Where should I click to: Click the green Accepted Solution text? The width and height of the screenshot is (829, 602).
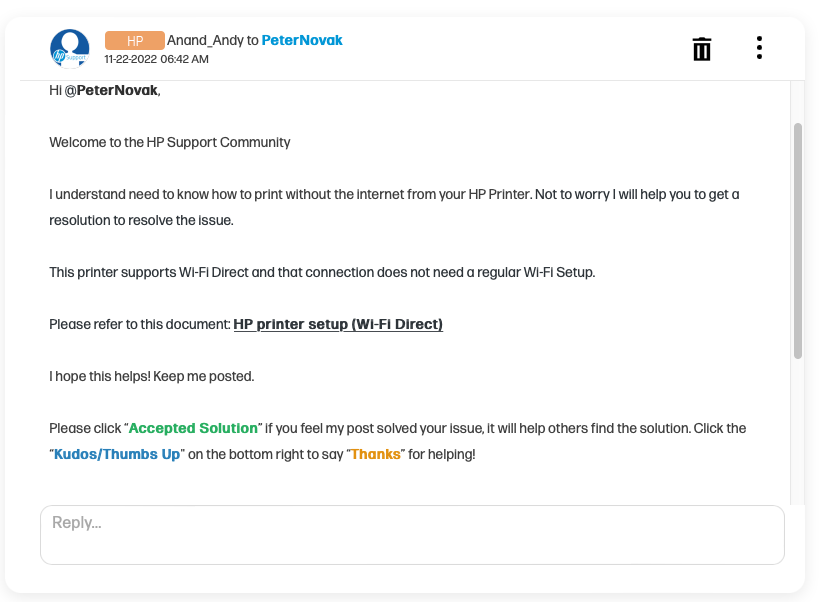(x=193, y=428)
